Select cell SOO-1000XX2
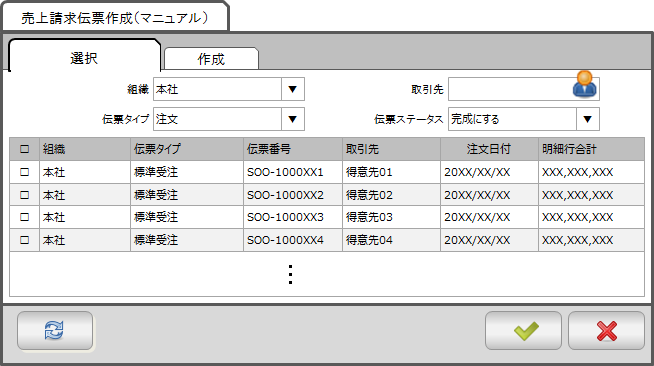The height and width of the screenshot is (366, 654). (293, 195)
